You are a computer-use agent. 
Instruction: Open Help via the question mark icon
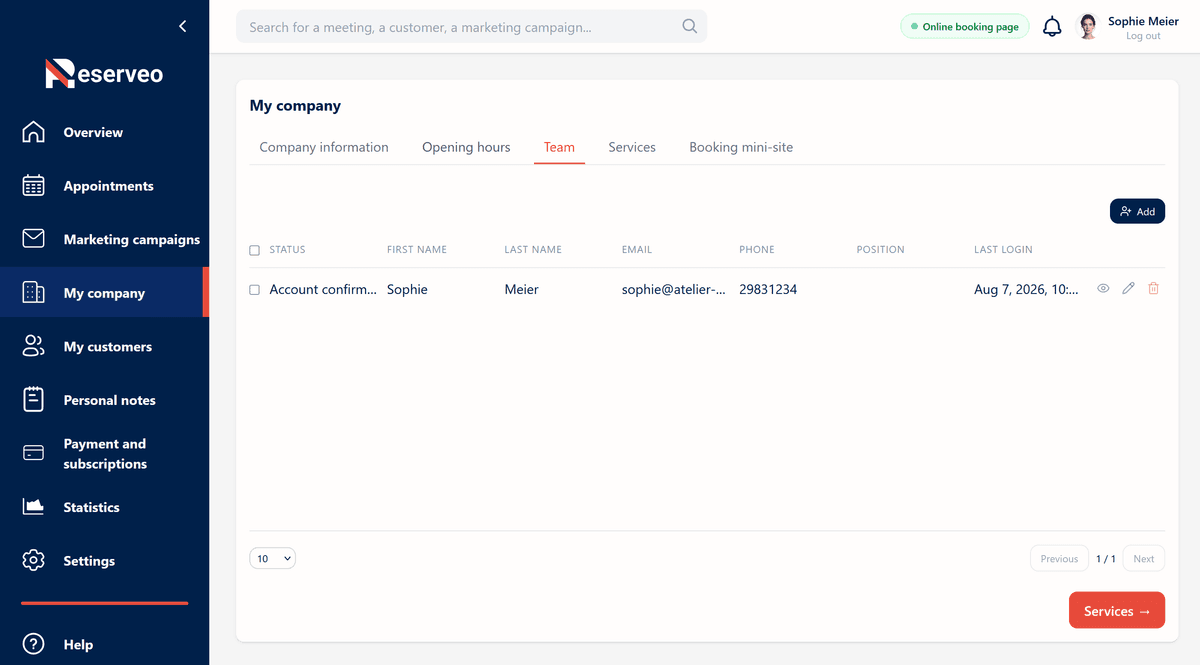[x=34, y=645]
